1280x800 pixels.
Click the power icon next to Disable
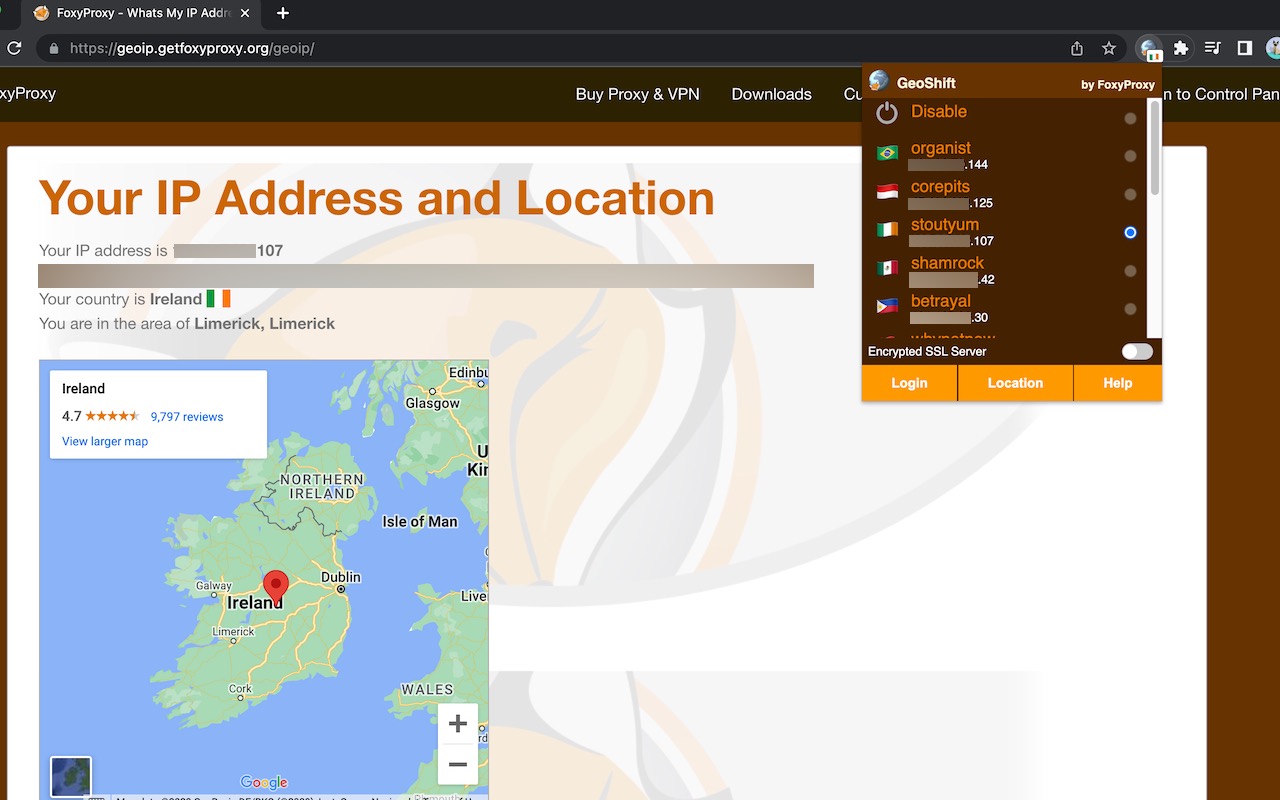(887, 113)
